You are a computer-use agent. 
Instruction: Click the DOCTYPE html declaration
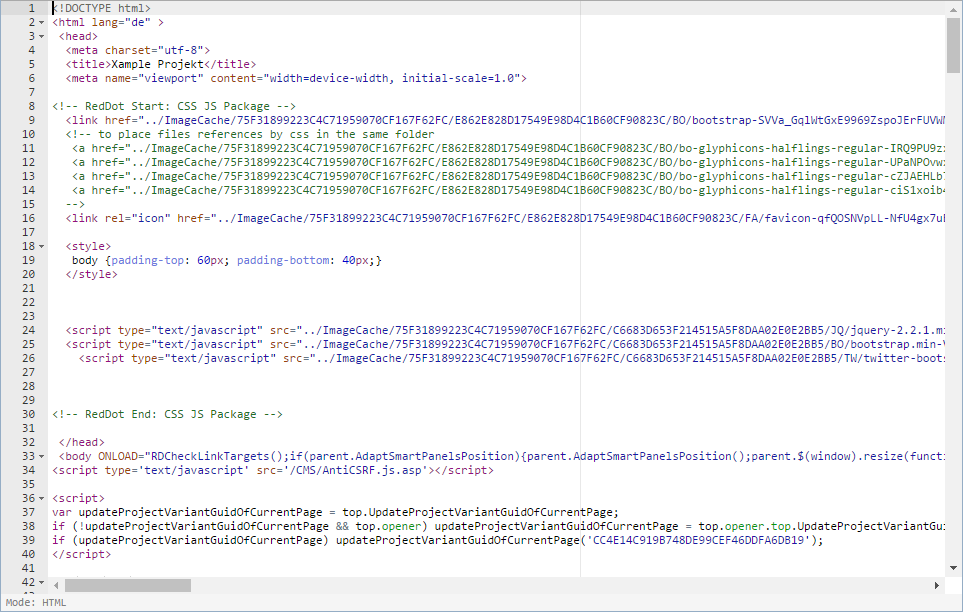(x=101, y=9)
